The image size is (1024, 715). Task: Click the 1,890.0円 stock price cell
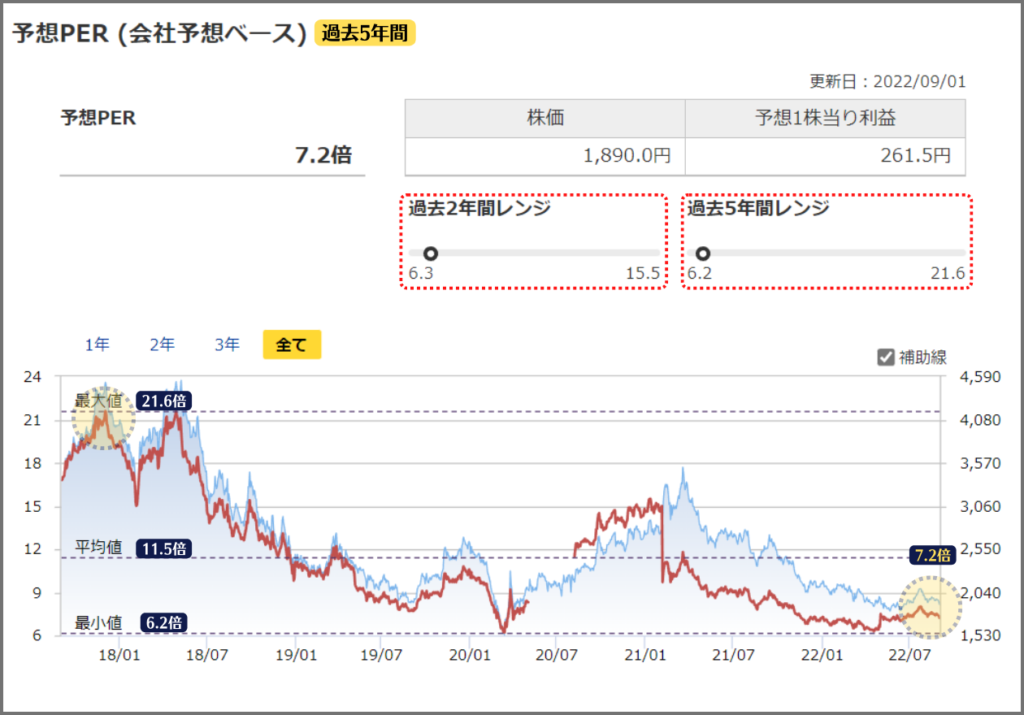point(545,156)
